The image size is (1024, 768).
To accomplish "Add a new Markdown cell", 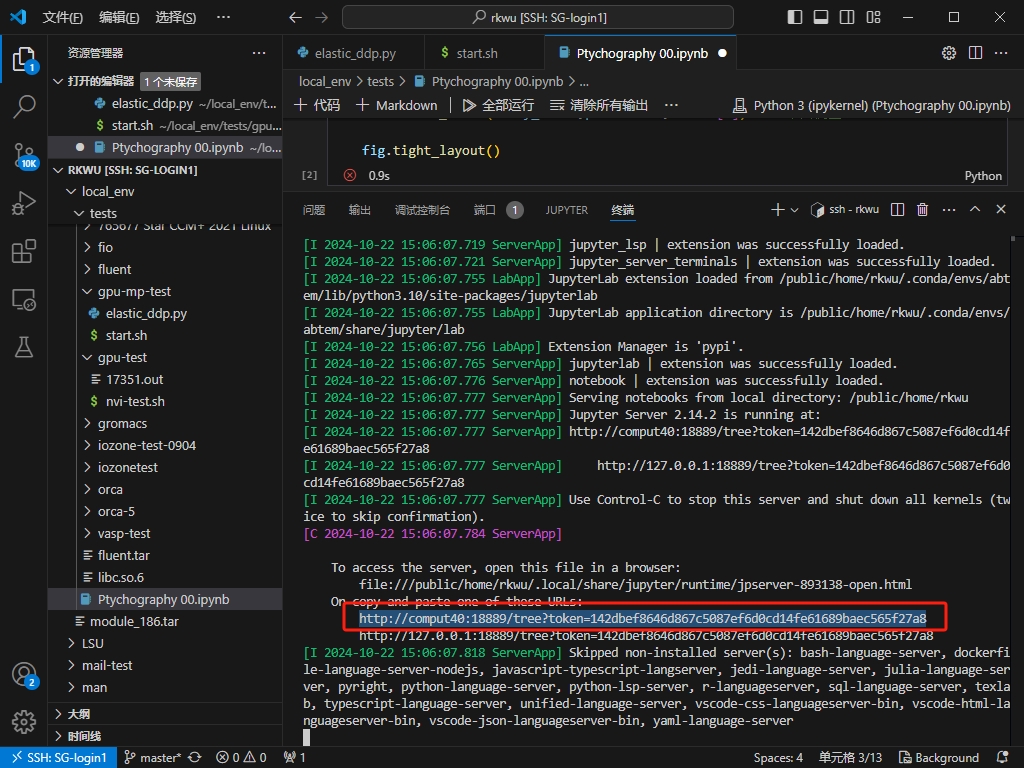I will tap(397, 105).
